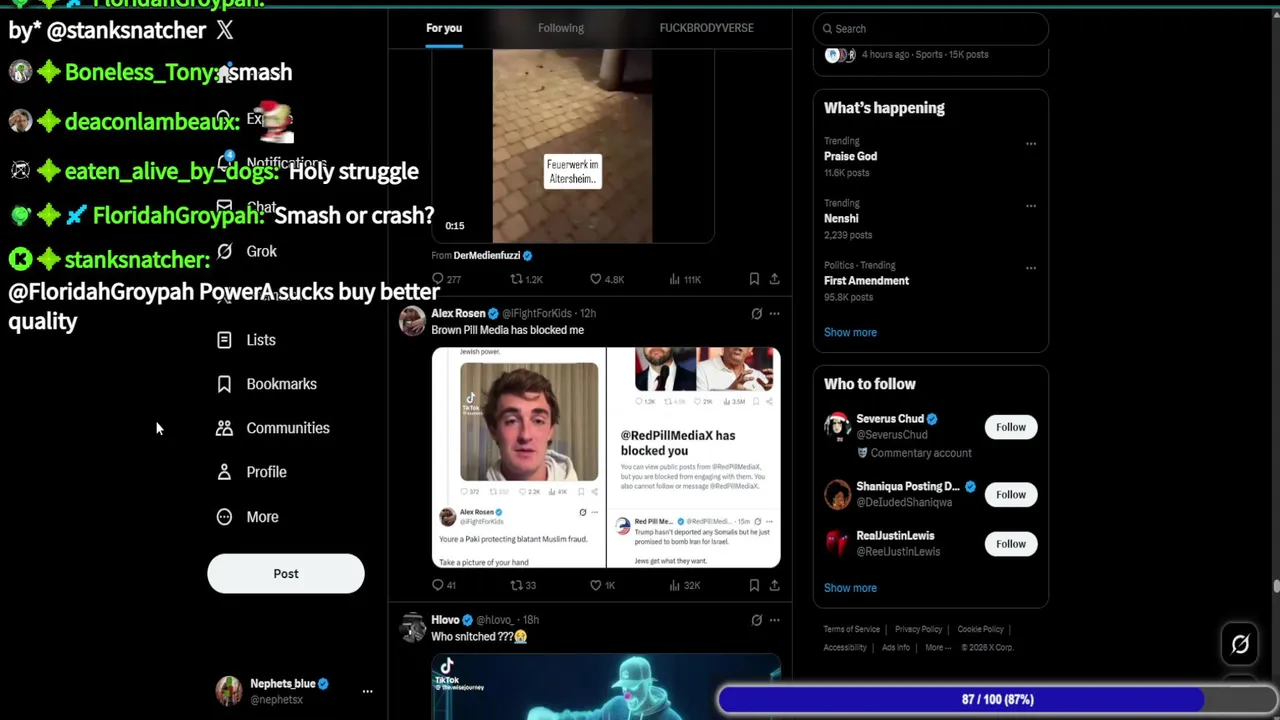Share the DerMedienfuzzi video post
The width and height of the screenshot is (1280, 720).
[774, 280]
